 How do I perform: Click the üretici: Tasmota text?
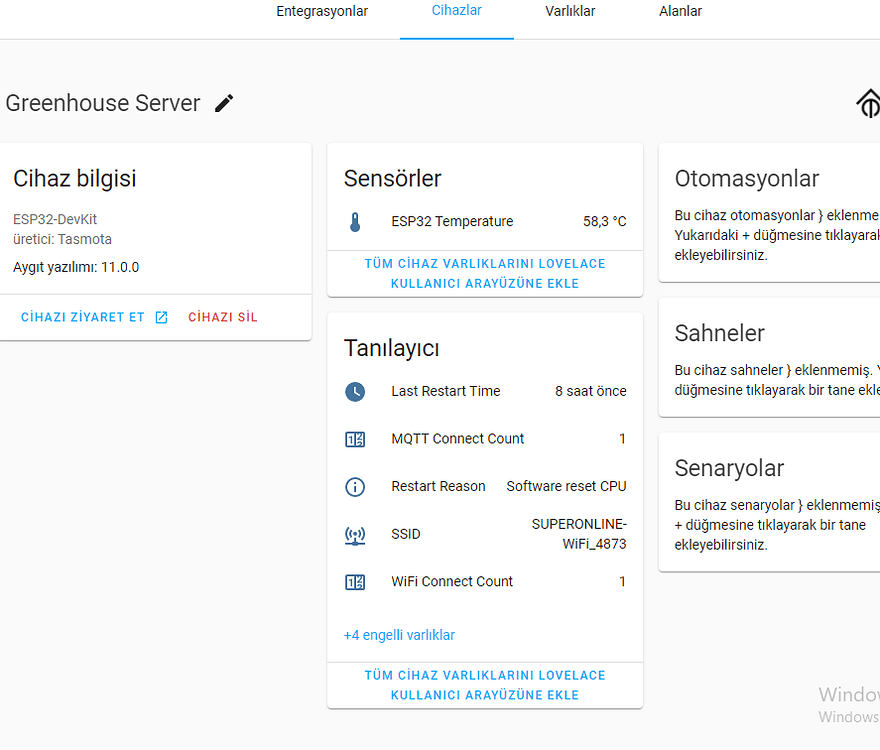coord(62,240)
